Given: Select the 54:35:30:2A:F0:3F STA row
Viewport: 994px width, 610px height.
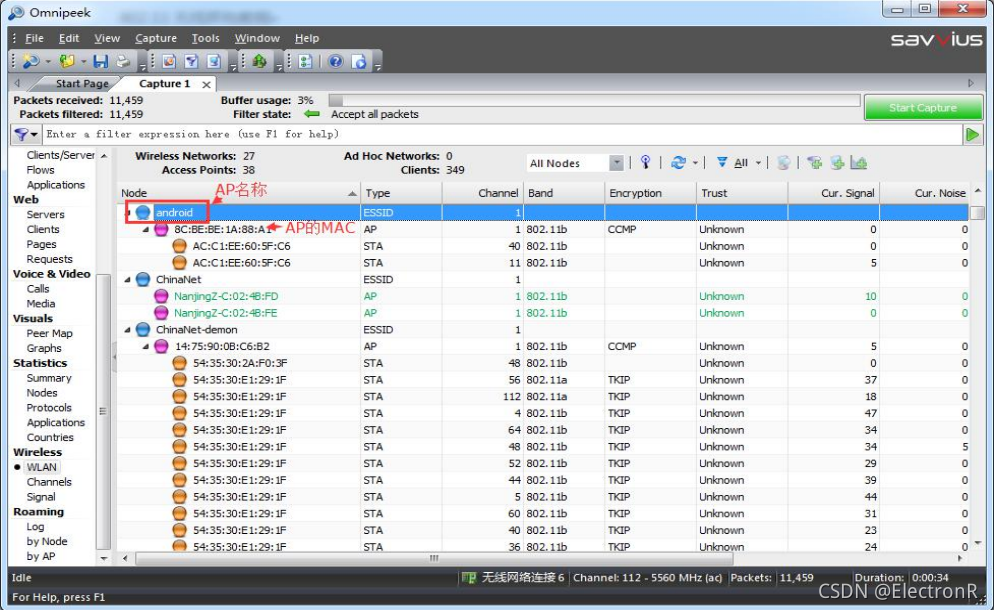Looking at the screenshot, I should [543, 363].
